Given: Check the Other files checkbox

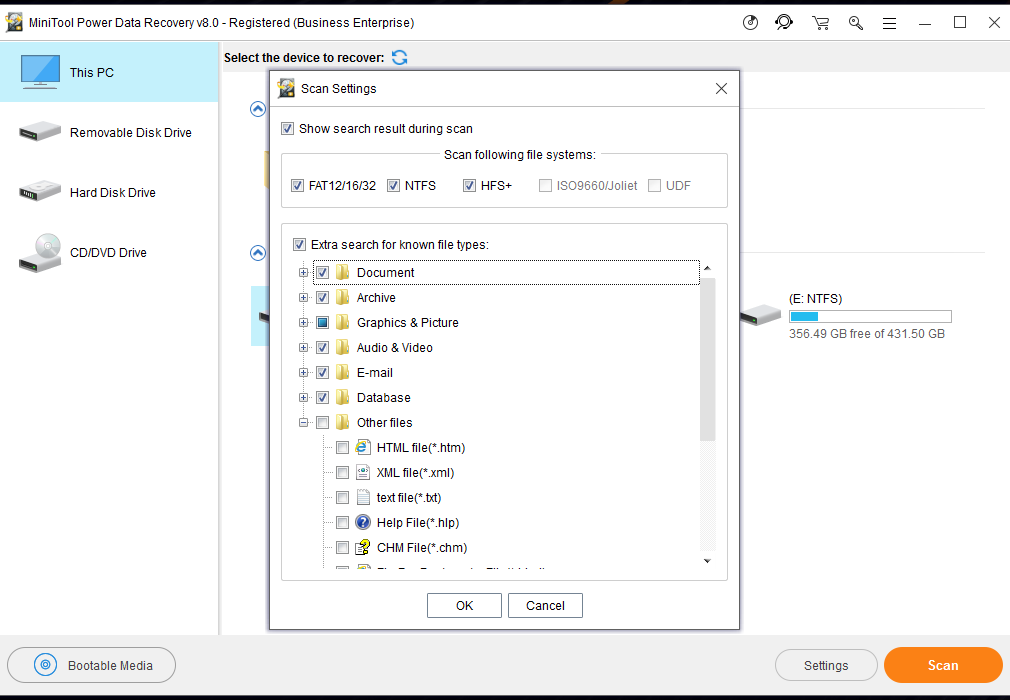Looking at the screenshot, I should (x=323, y=423).
